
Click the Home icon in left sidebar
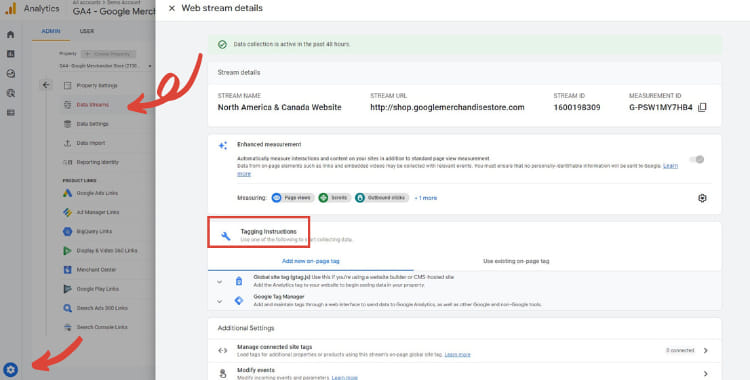tap(11, 34)
